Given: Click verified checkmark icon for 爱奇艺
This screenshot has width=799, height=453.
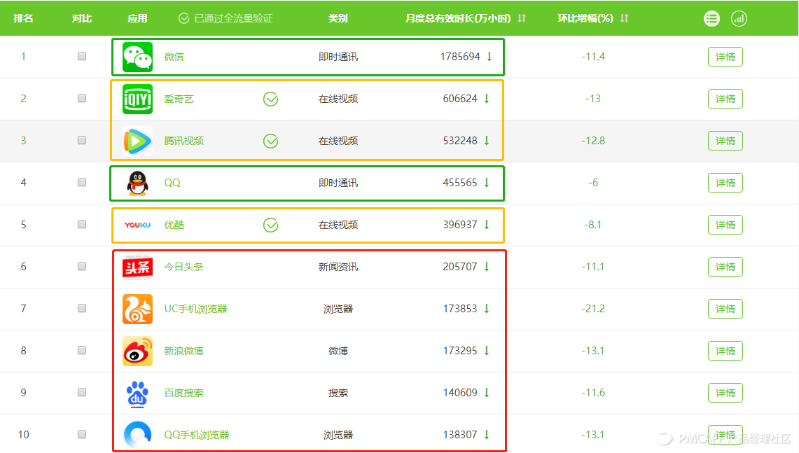Looking at the screenshot, I should point(271,99).
